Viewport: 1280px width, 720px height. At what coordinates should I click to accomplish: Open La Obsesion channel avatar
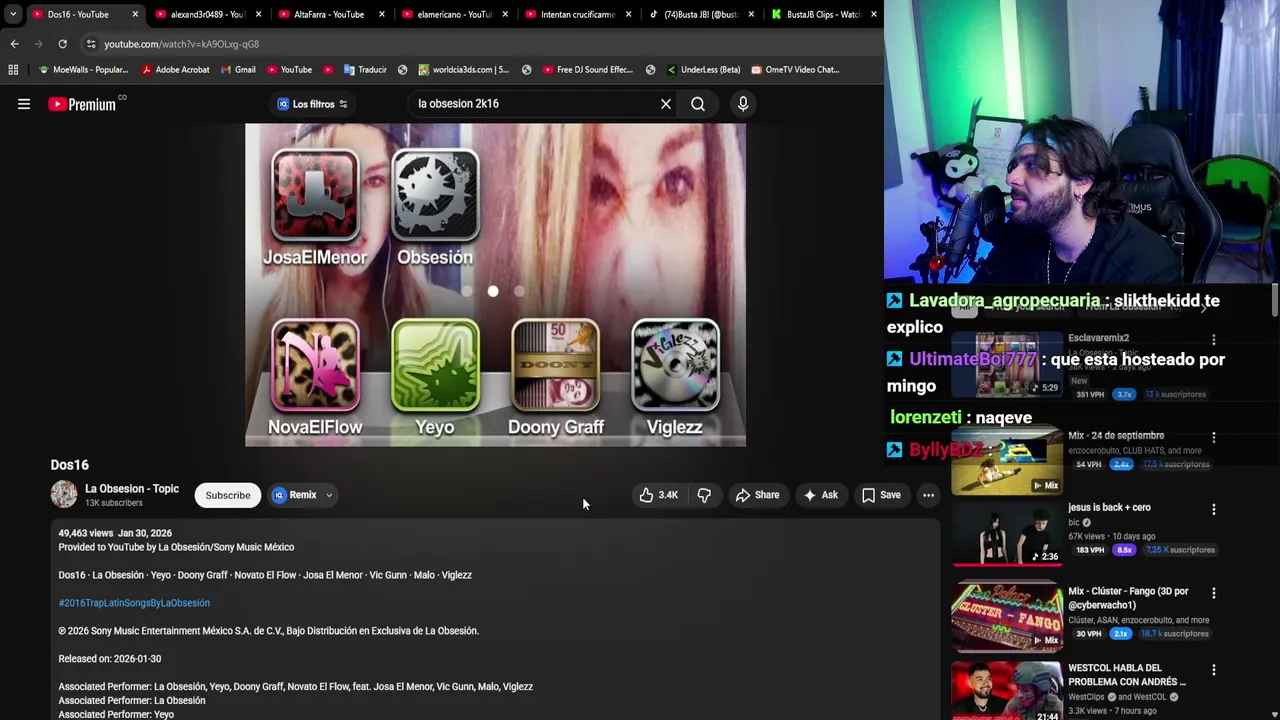[x=64, y=494]
